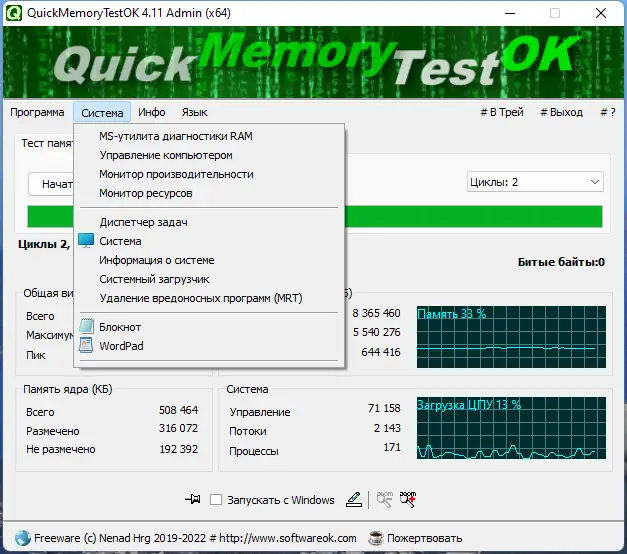
Task: Click # В Трей button
Action: (x=502, y=112)
